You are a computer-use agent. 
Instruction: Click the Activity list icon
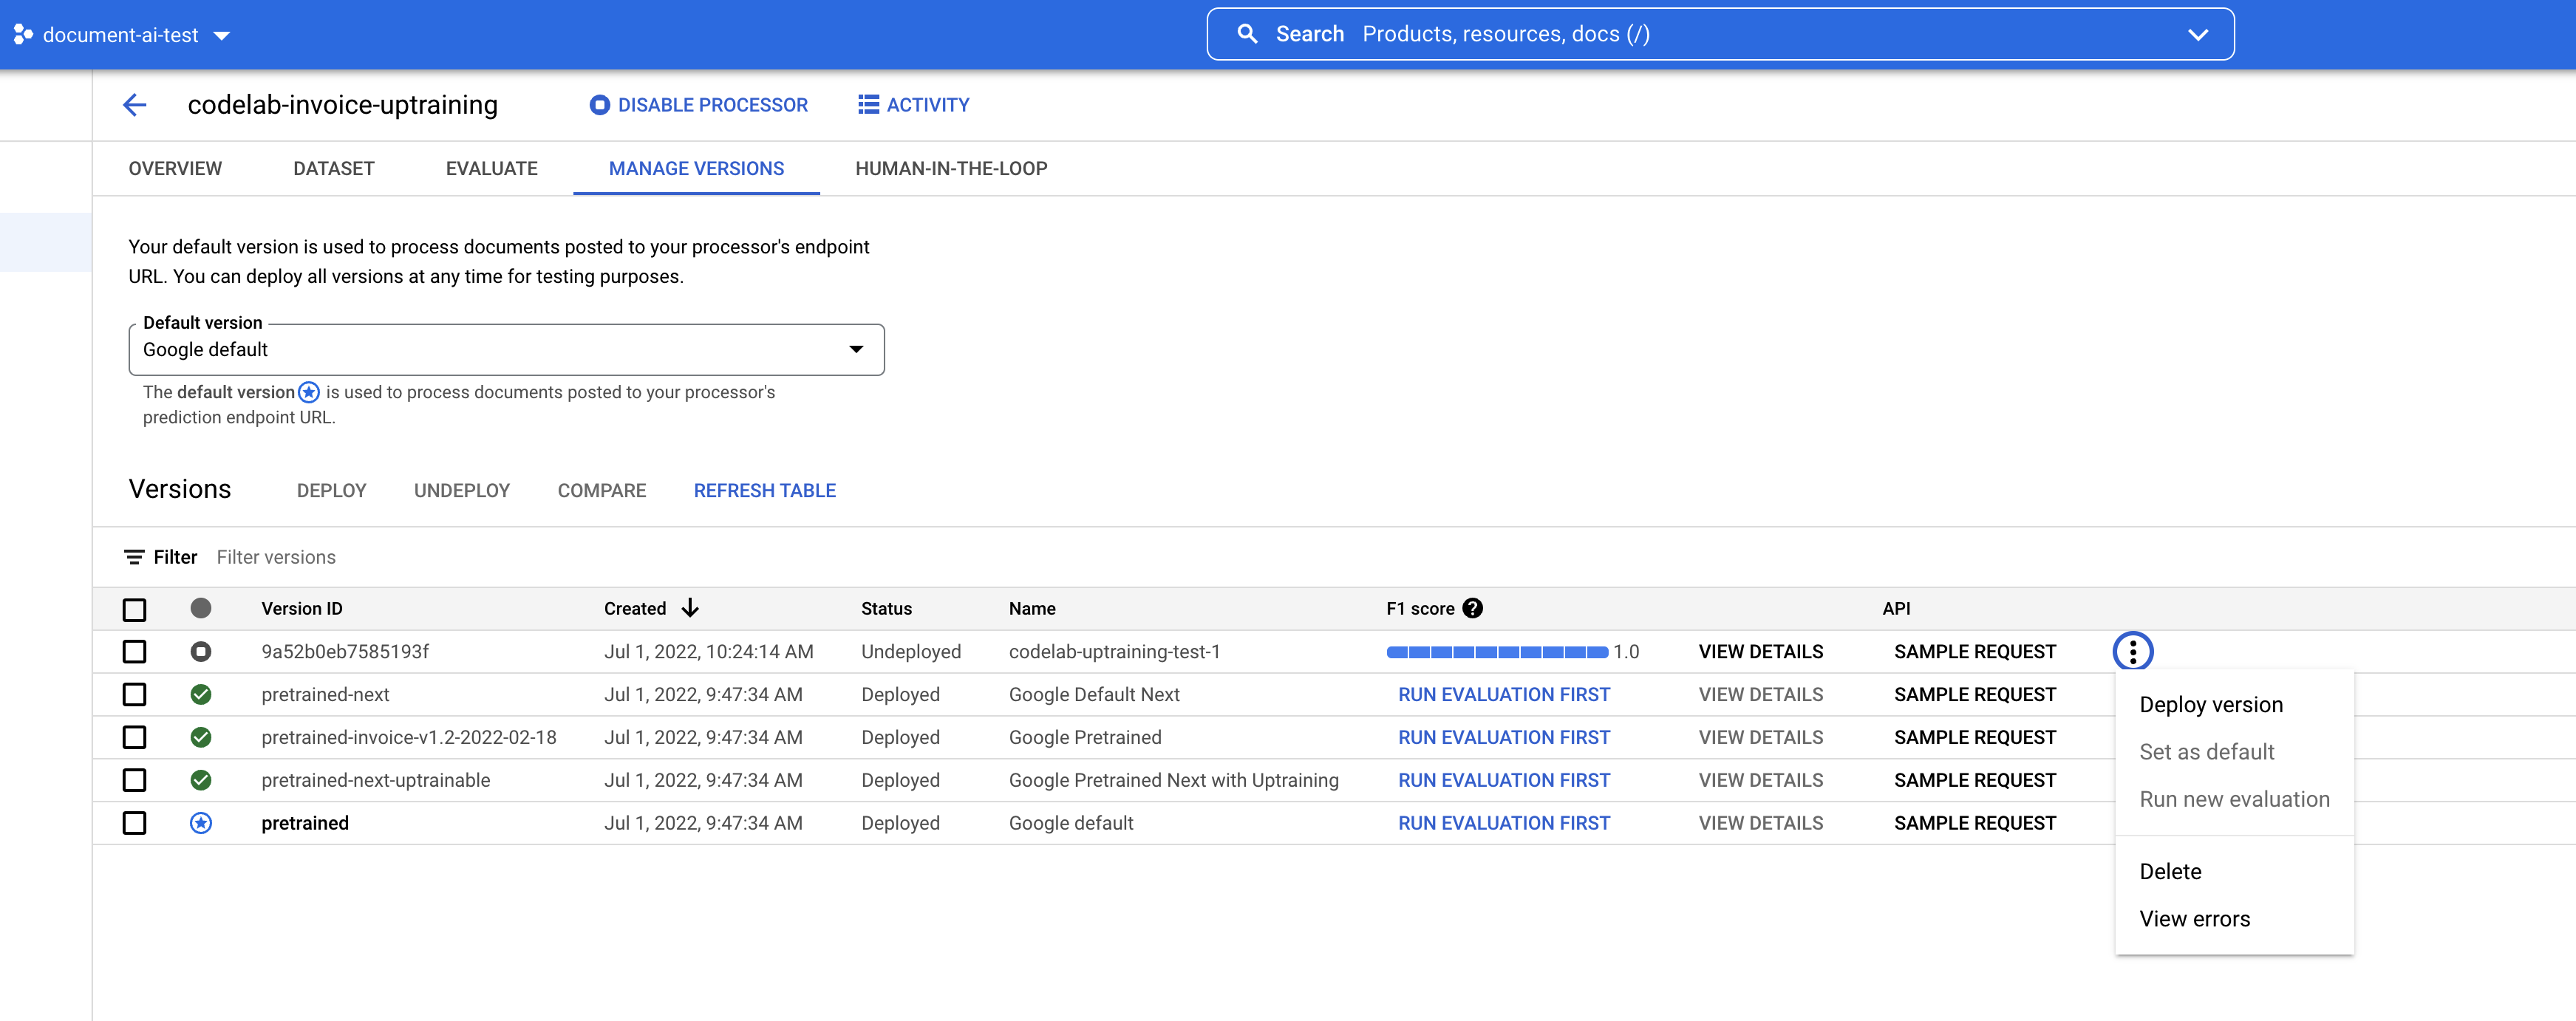point(868,105)
